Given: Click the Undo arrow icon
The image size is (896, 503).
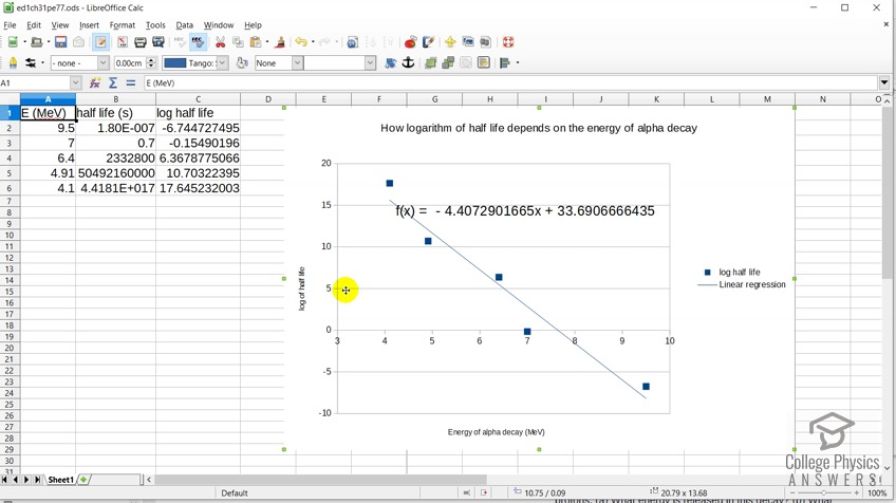Looking at the screenshot, I should [299, 43].
